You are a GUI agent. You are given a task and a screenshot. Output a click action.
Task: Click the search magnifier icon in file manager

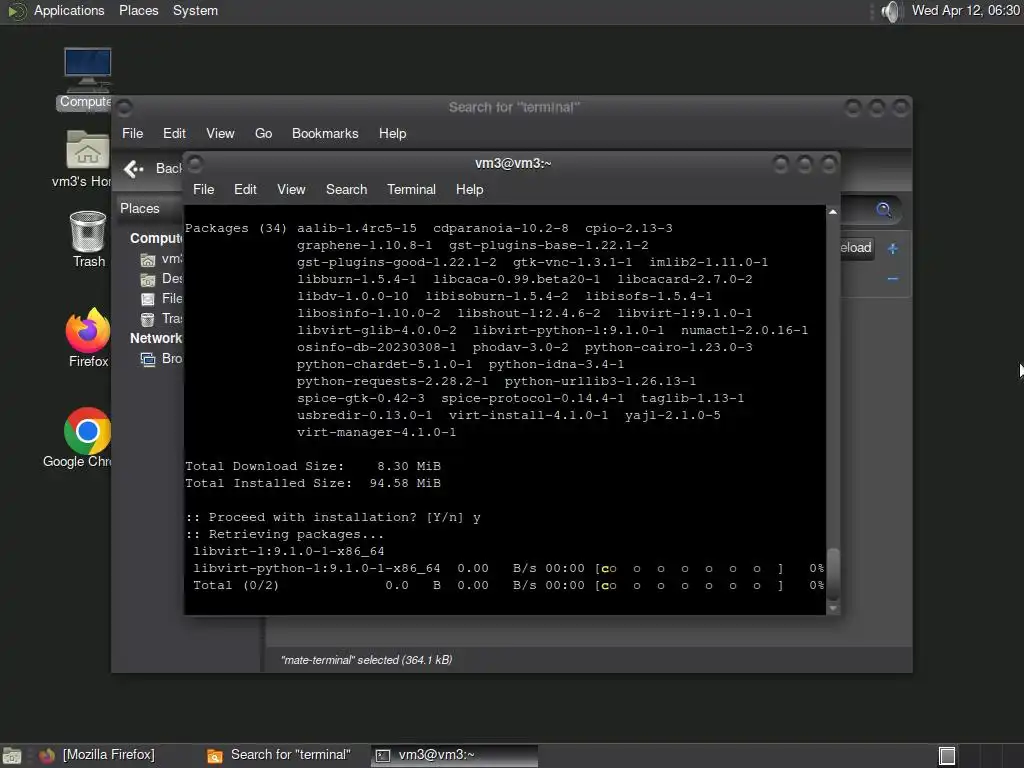pos(883,210)
